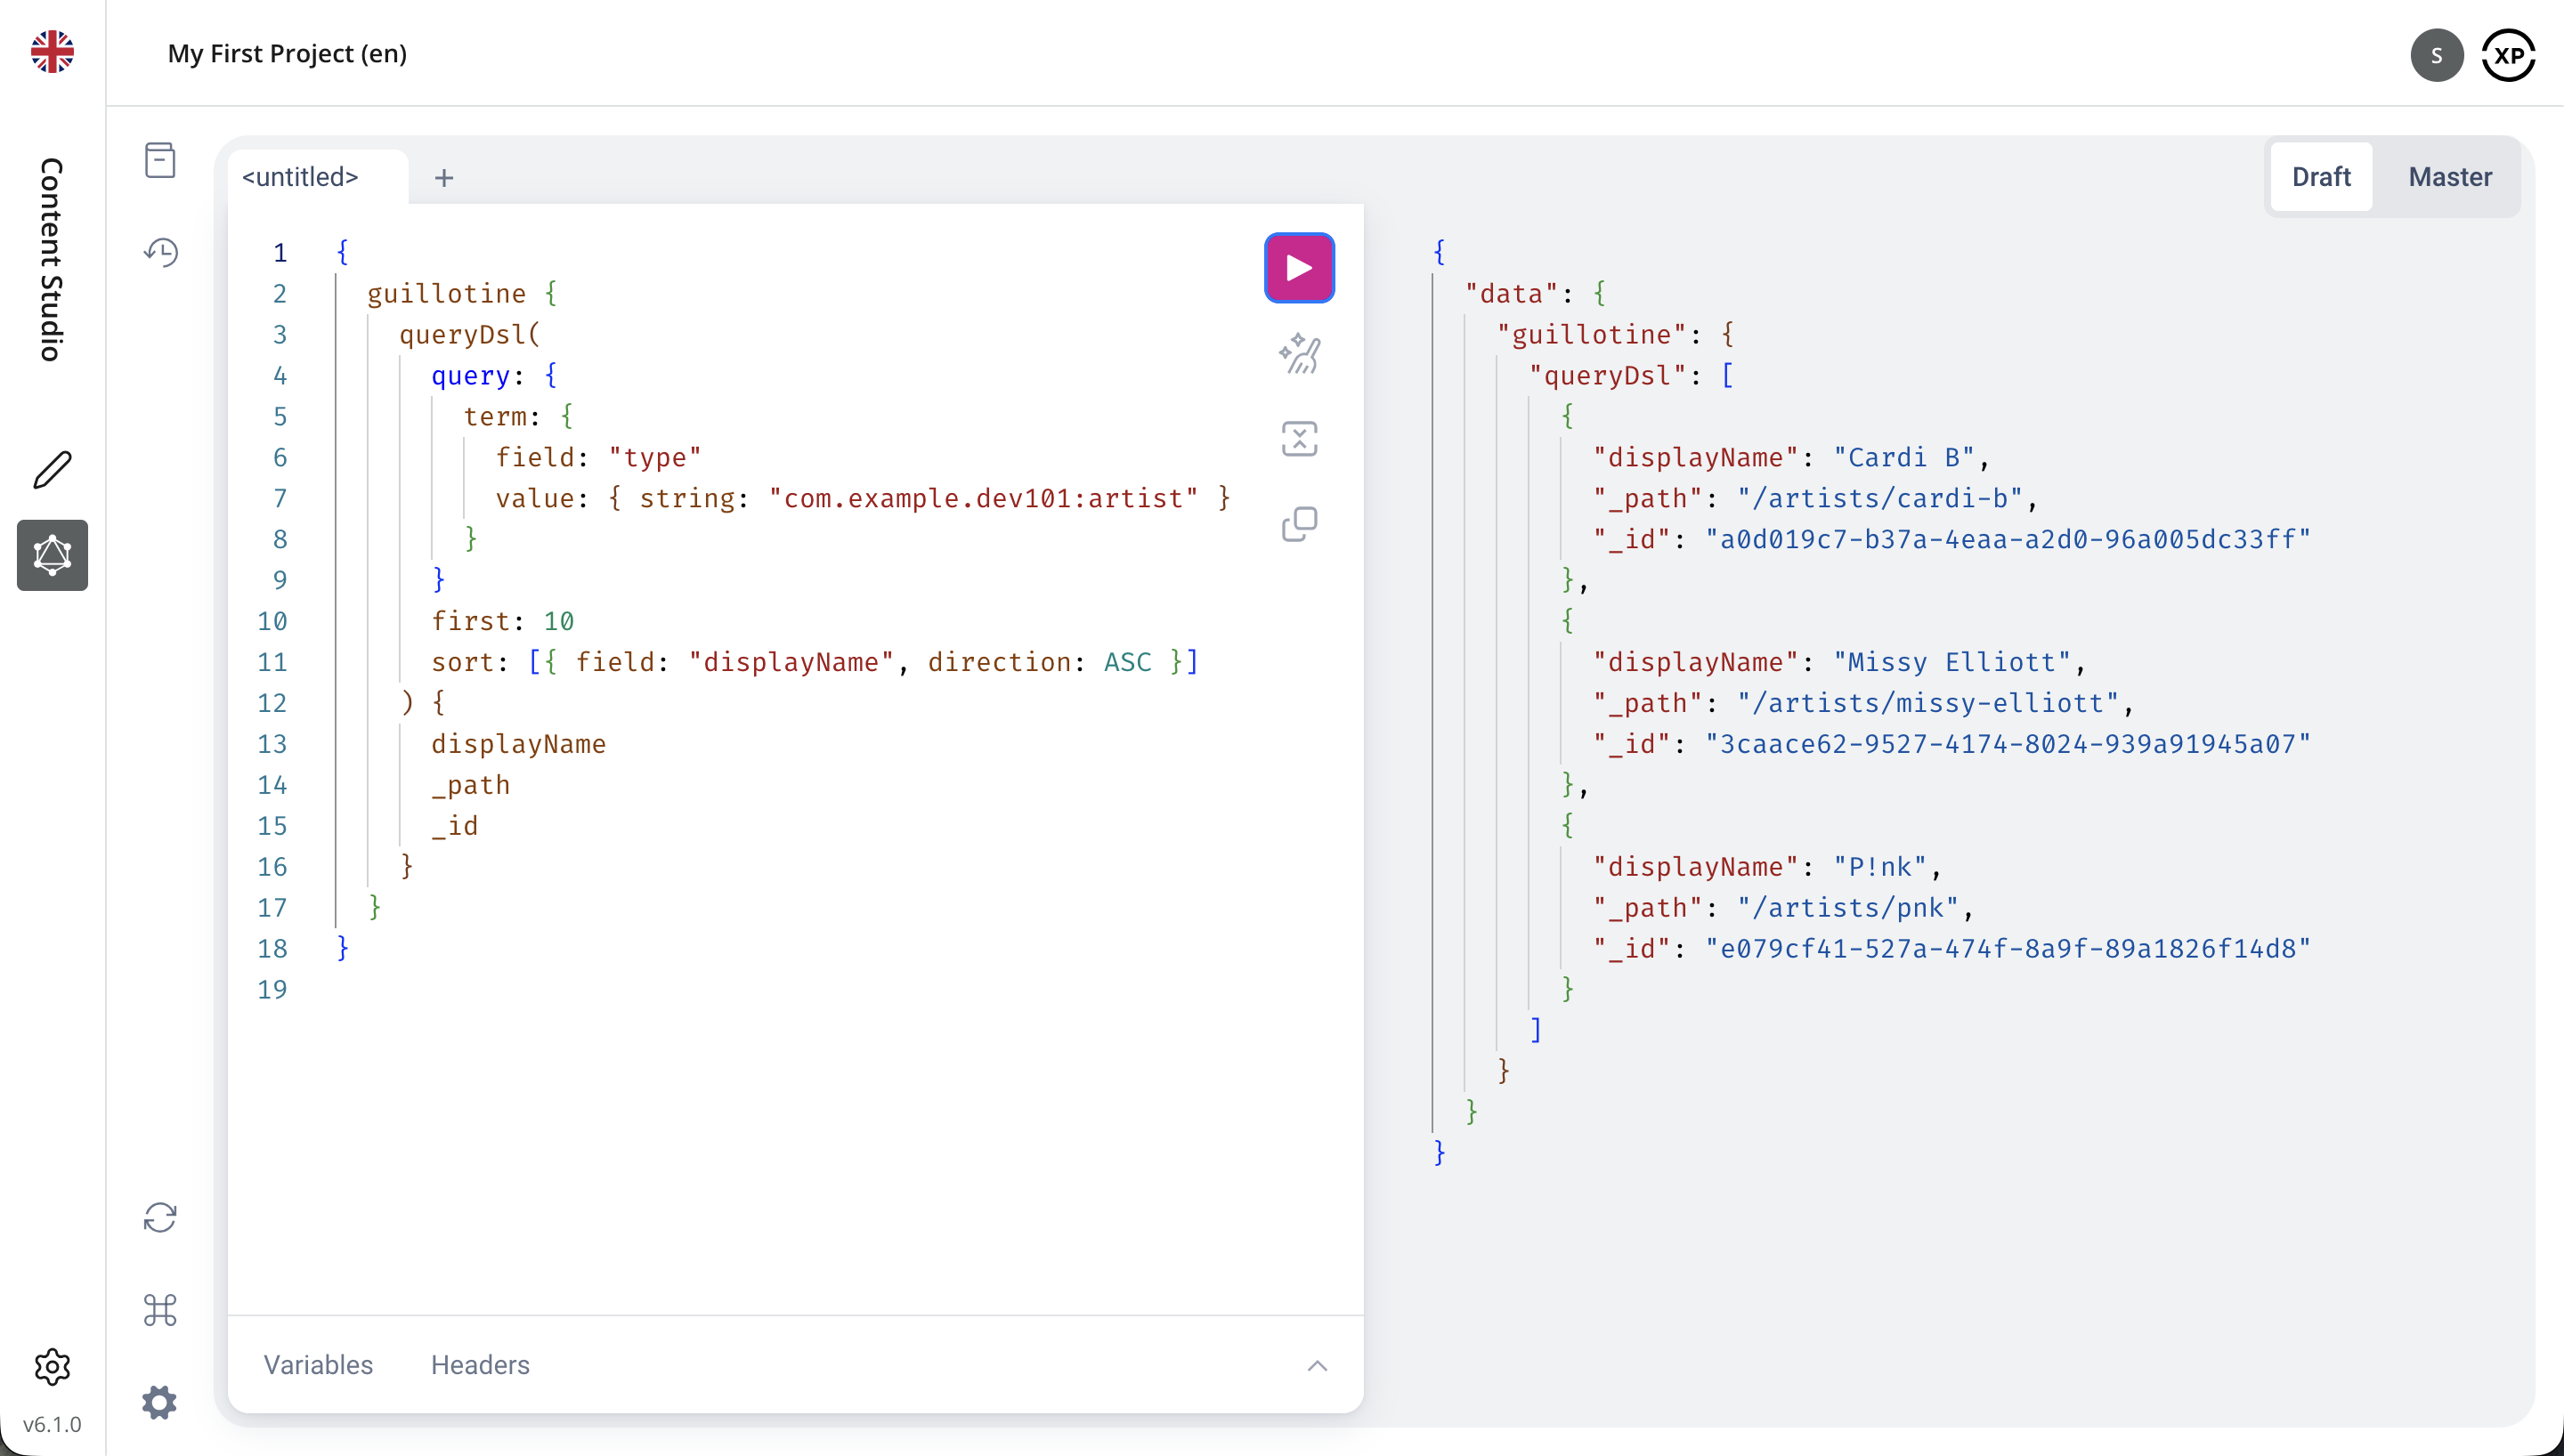Screen dimensions: 2564x1456
Task: Click the "com.example.dev101:artist" string value
Action: click(983, 498)
